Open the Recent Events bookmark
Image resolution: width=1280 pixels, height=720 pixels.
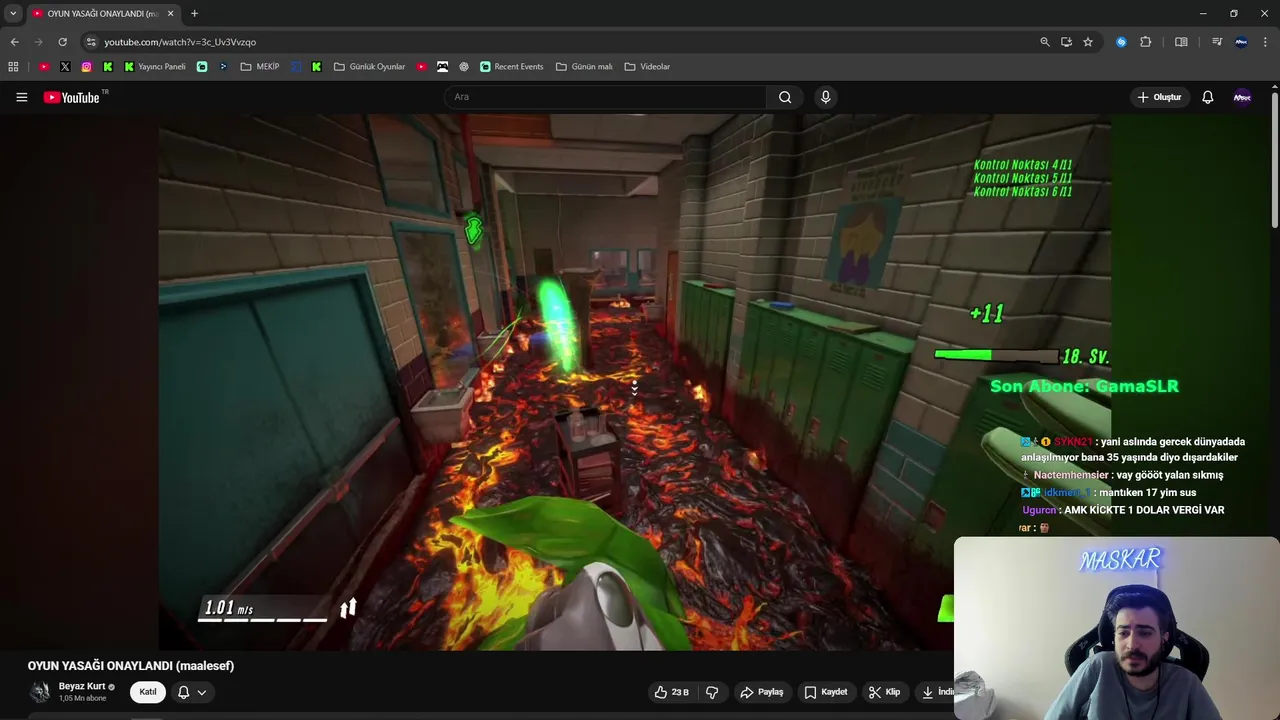(x=511, y=67)
